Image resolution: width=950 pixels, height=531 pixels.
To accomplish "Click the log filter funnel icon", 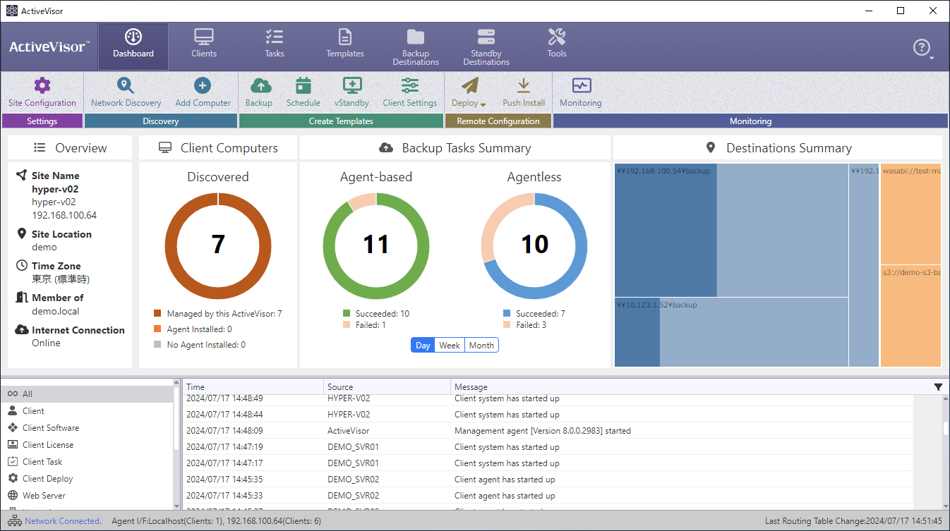I will click(938, 387).
